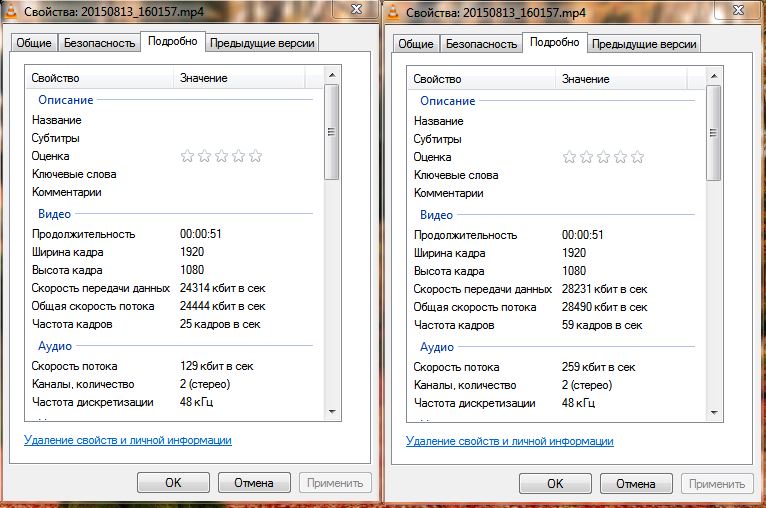Set first rating star in left window
Viewport: 766px width, 508px height.
pos(187,156)
